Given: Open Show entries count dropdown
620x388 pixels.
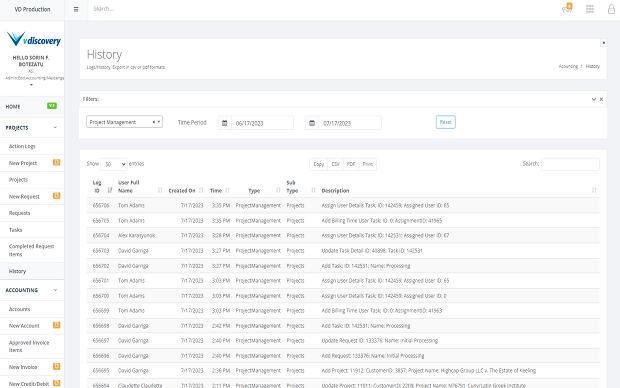Looking at the screenshot, I should click(x=114, y=164).
